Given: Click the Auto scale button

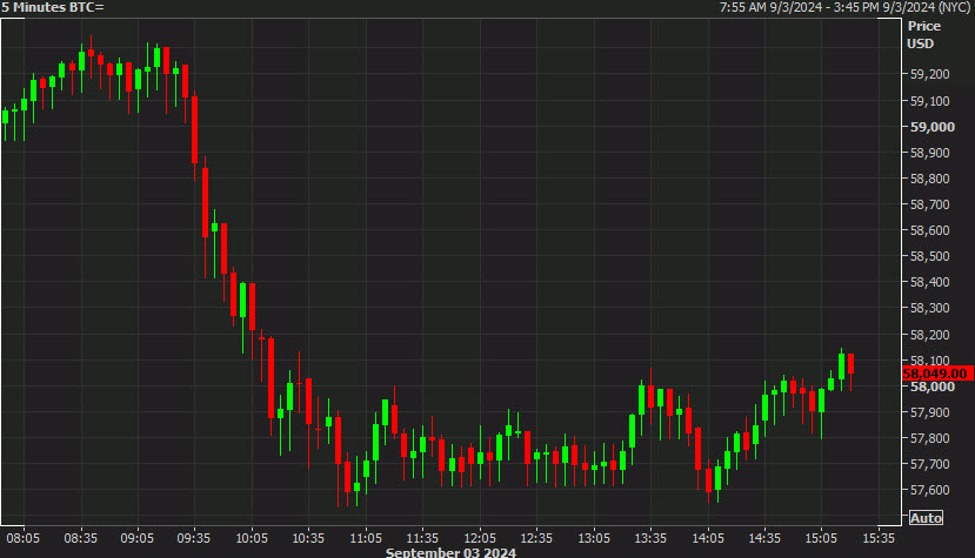Looking at the screenshot, I should (x=925, y=518).
